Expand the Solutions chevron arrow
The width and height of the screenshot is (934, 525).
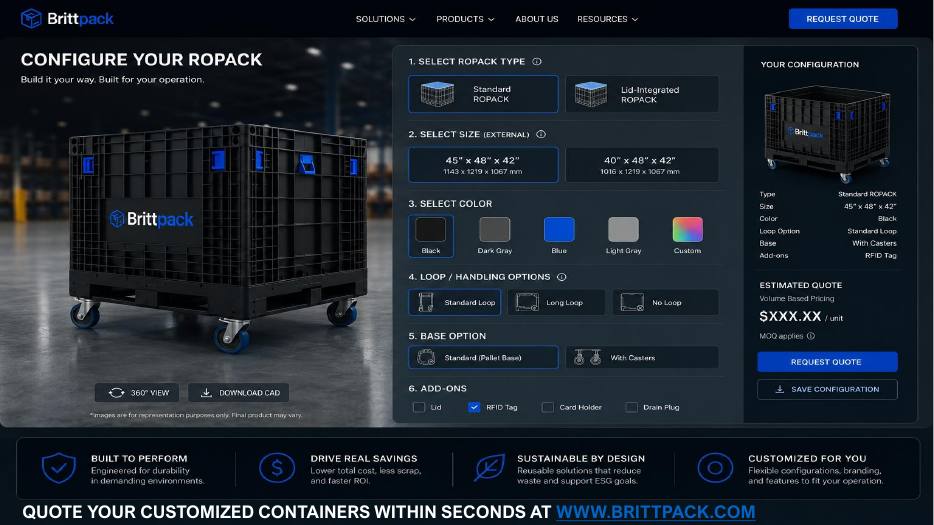[412, 20]
